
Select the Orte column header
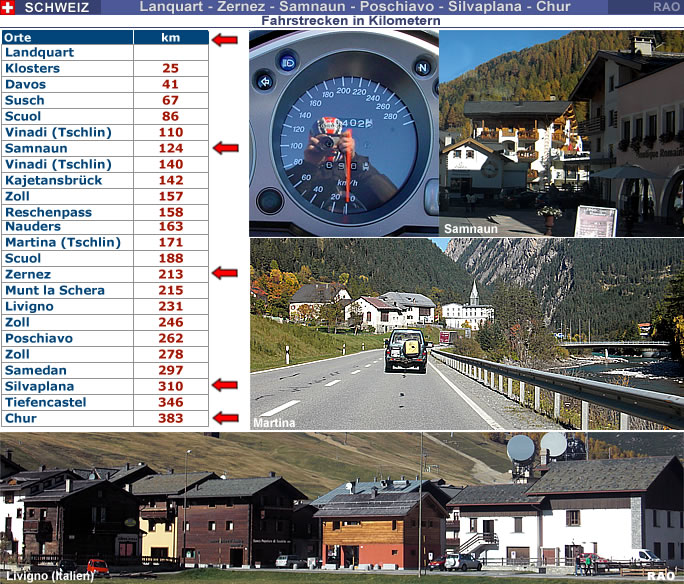tap(68, 38)
